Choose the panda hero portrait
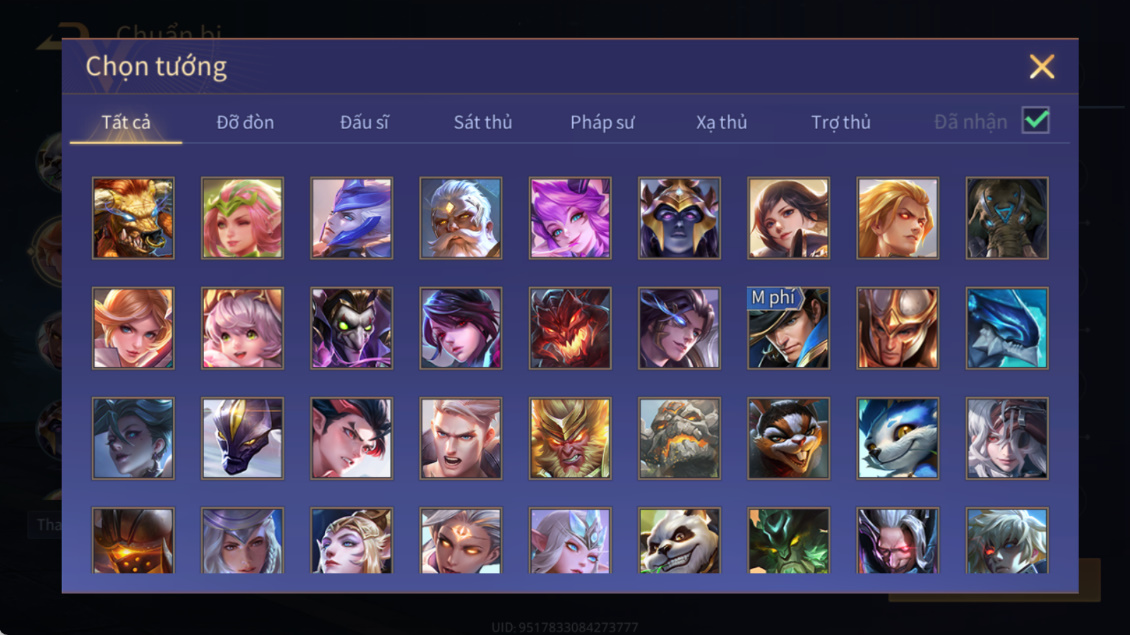The width and height of the screenshot is (1130, 635). 679,541
